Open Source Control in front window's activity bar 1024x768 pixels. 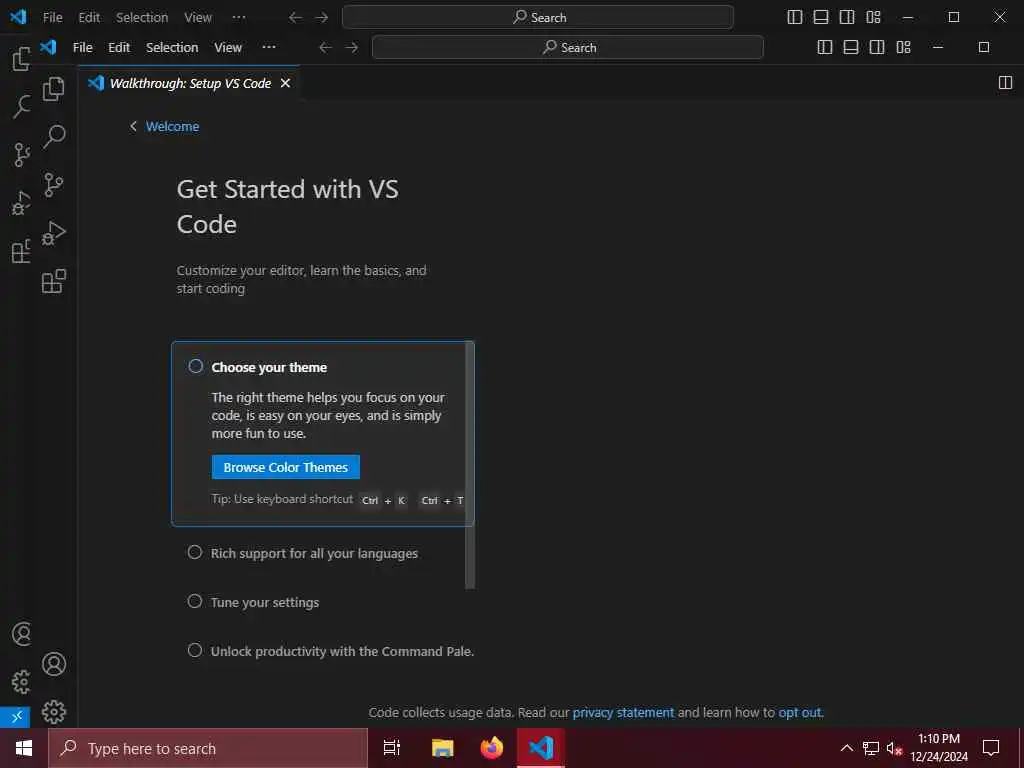(x=54, y=185)
